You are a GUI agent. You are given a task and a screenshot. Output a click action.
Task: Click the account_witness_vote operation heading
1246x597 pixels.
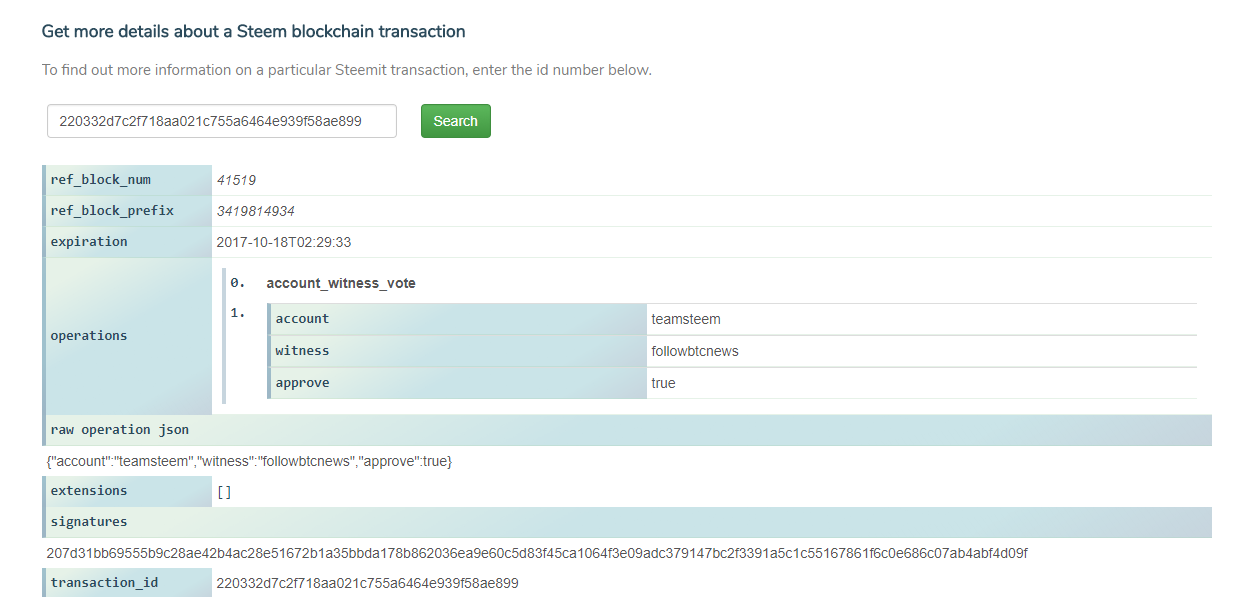pyautogui.click(x=341, y=283)
